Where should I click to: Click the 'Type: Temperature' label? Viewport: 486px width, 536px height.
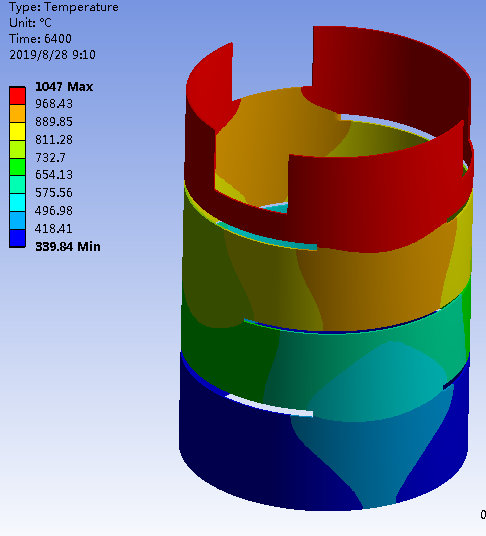(x=64, y=7)
